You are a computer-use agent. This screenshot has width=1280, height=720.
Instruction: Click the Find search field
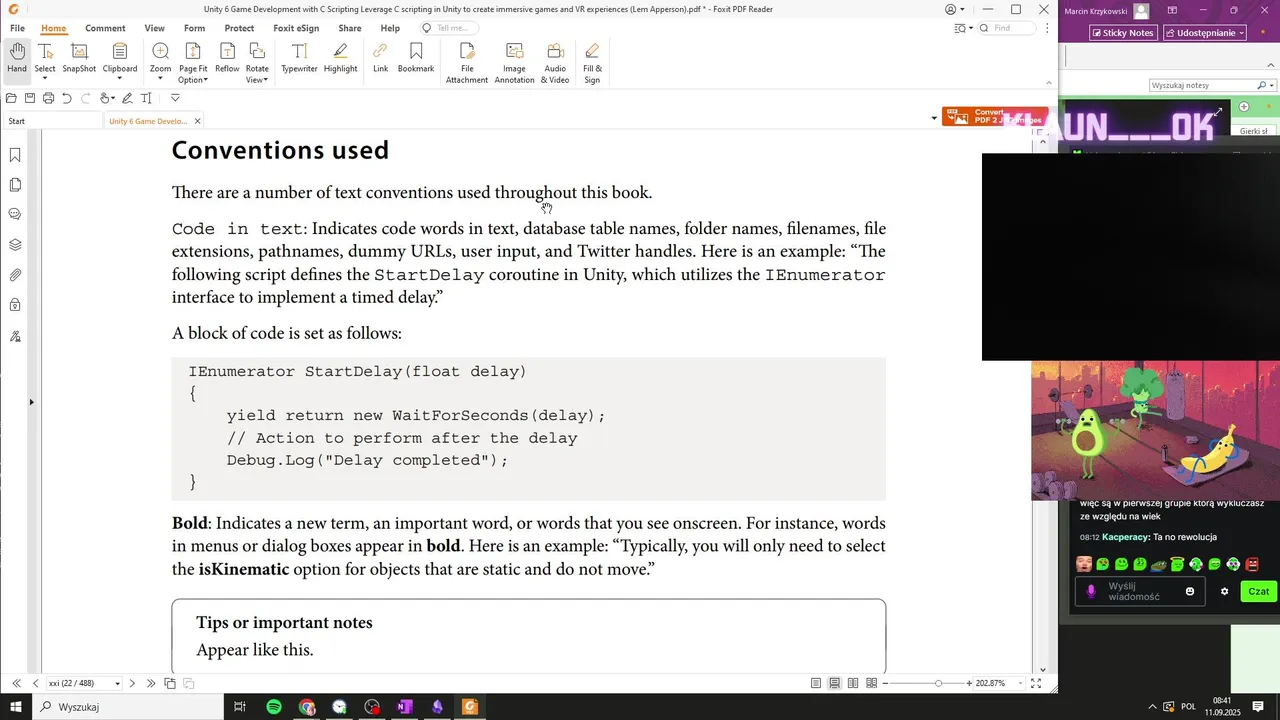pyautogui.click(x=1007, y=28)
